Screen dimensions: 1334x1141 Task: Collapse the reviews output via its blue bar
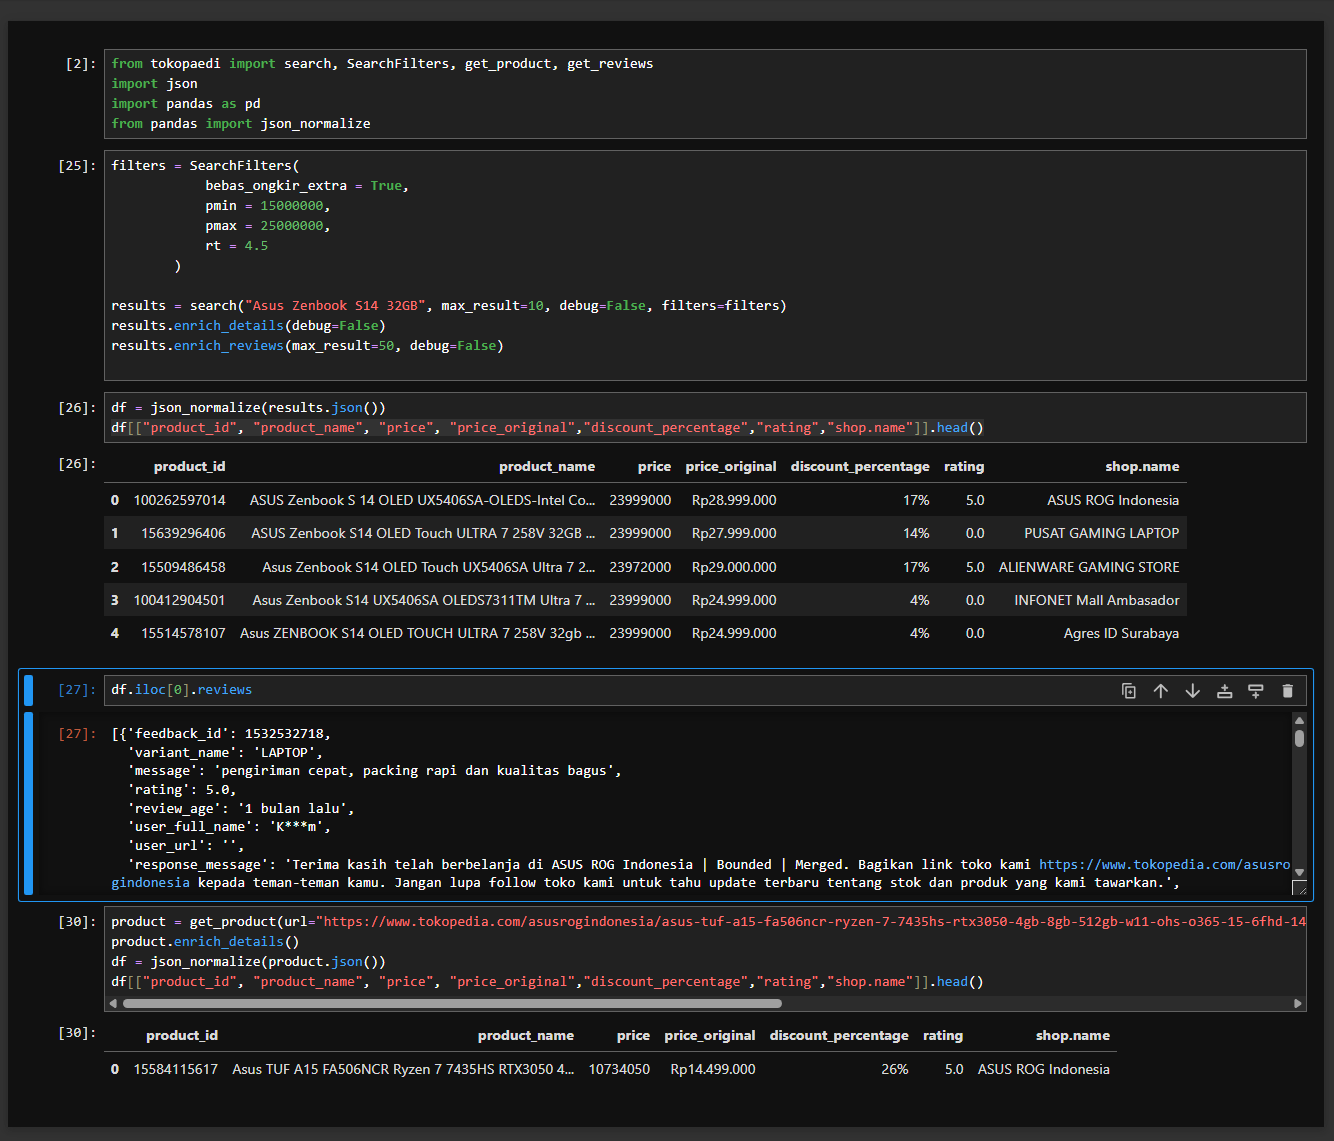28,802
